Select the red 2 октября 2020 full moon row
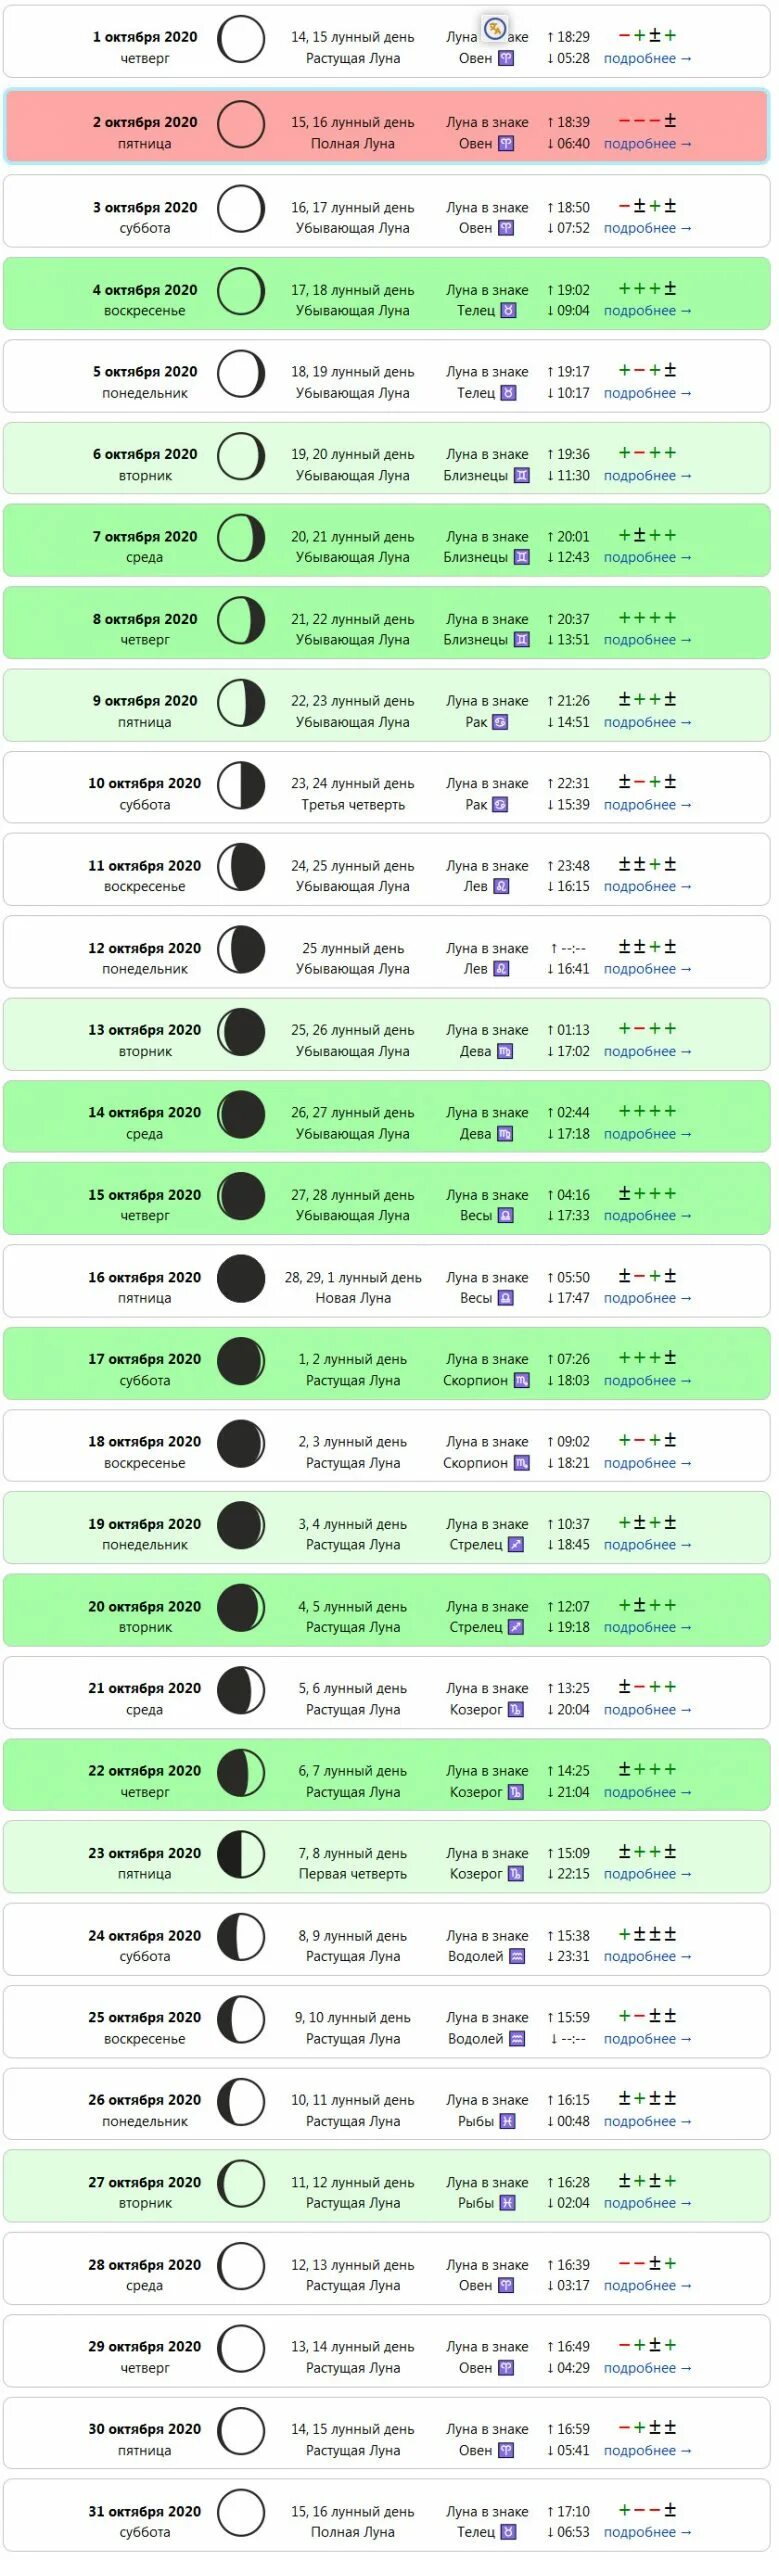 coord(387,126)
